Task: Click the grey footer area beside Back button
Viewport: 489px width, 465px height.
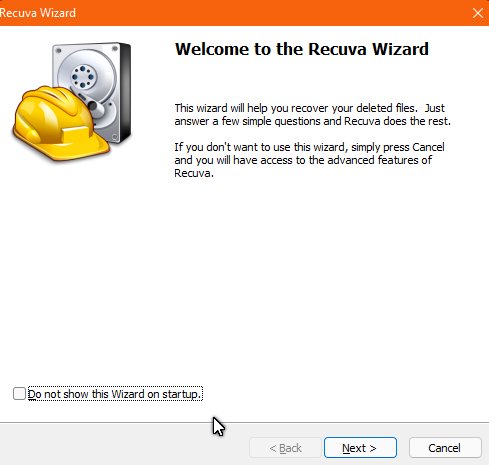Action: pos(123,445)
